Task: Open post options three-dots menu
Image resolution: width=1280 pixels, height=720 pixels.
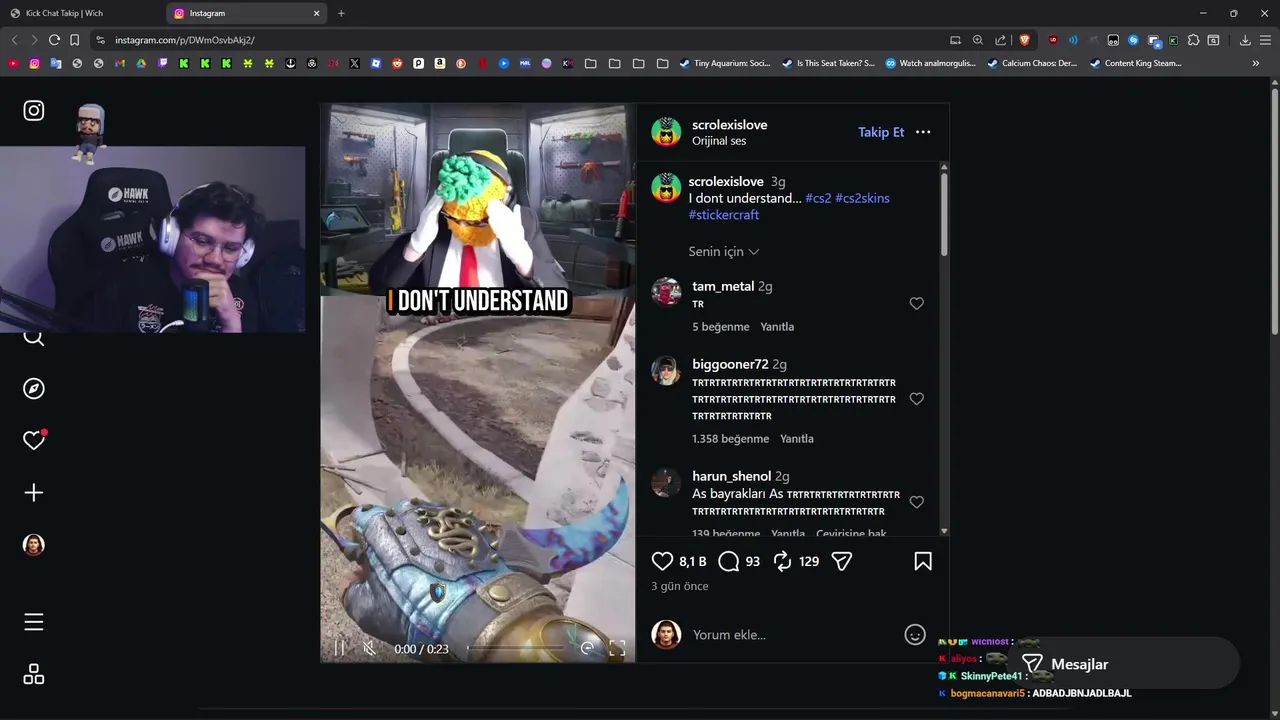Action: tap(923, 132)
